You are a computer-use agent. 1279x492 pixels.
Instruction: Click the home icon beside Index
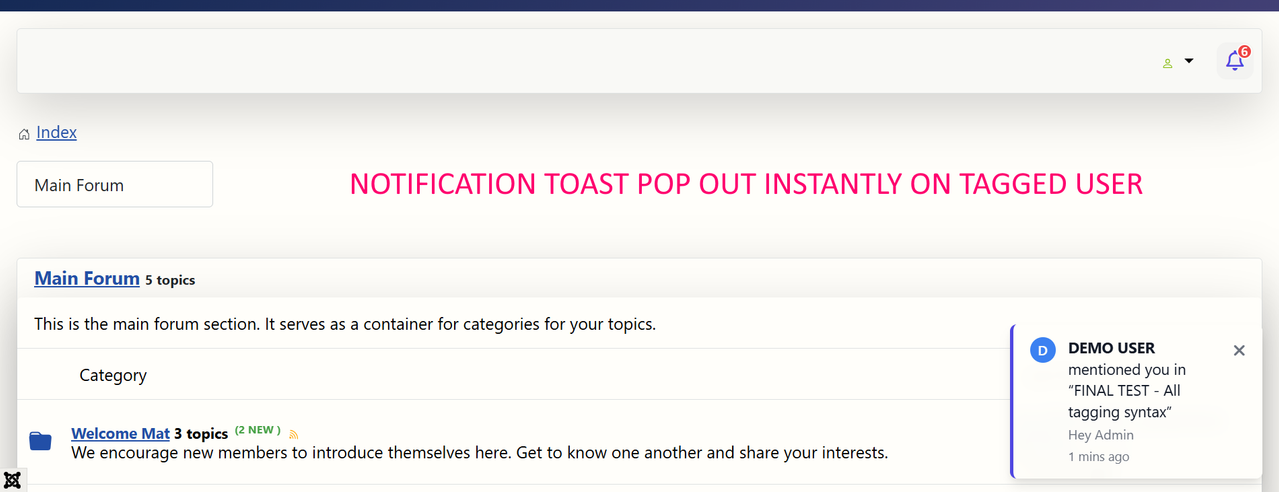pyautogui.click(x=24, y=134)
